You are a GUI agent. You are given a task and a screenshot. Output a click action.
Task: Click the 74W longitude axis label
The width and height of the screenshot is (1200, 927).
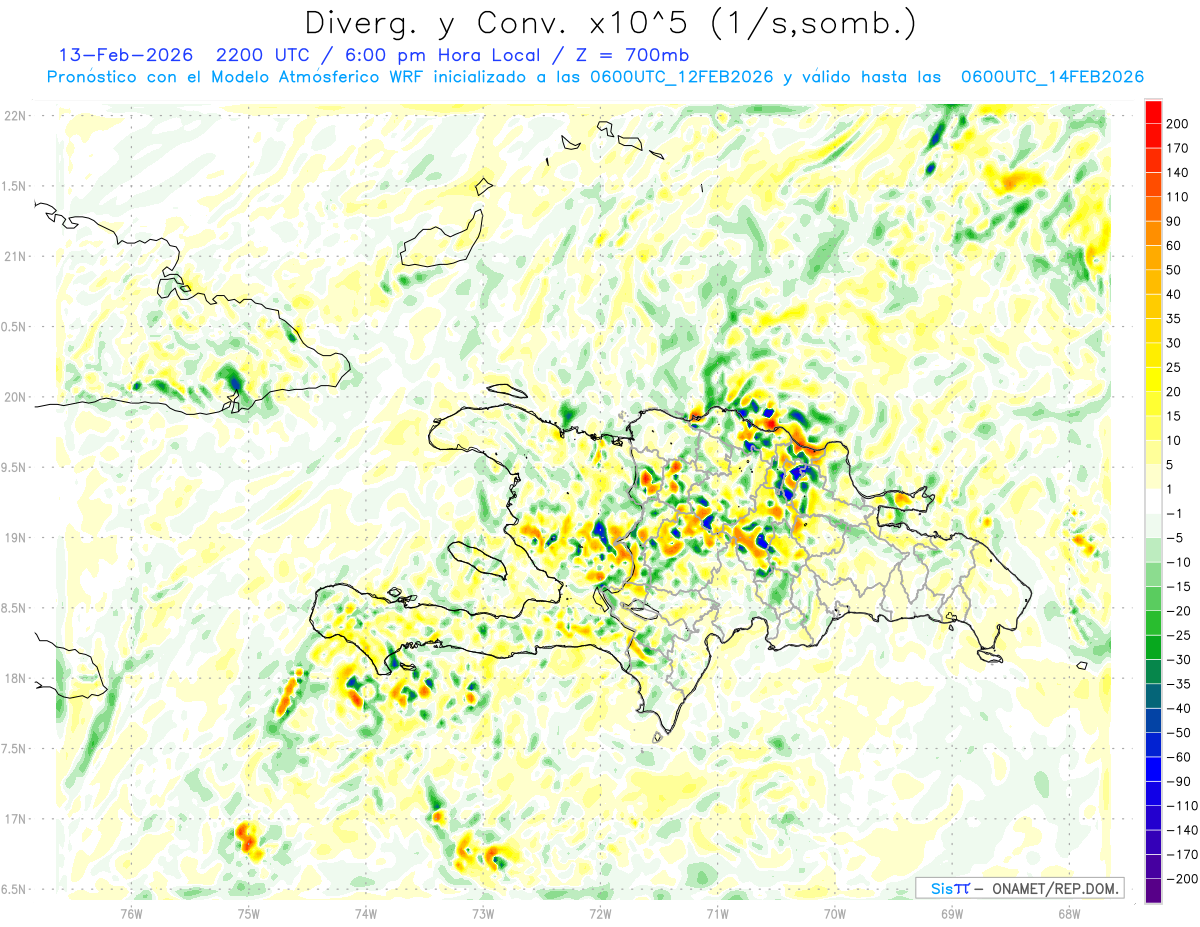tap(366, 914)
